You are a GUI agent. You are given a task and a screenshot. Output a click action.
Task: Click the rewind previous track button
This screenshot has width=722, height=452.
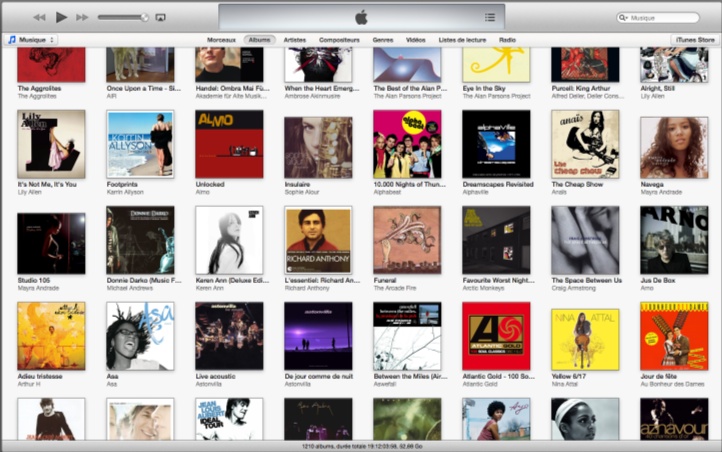pyautogui.click(x=39, y=17)
